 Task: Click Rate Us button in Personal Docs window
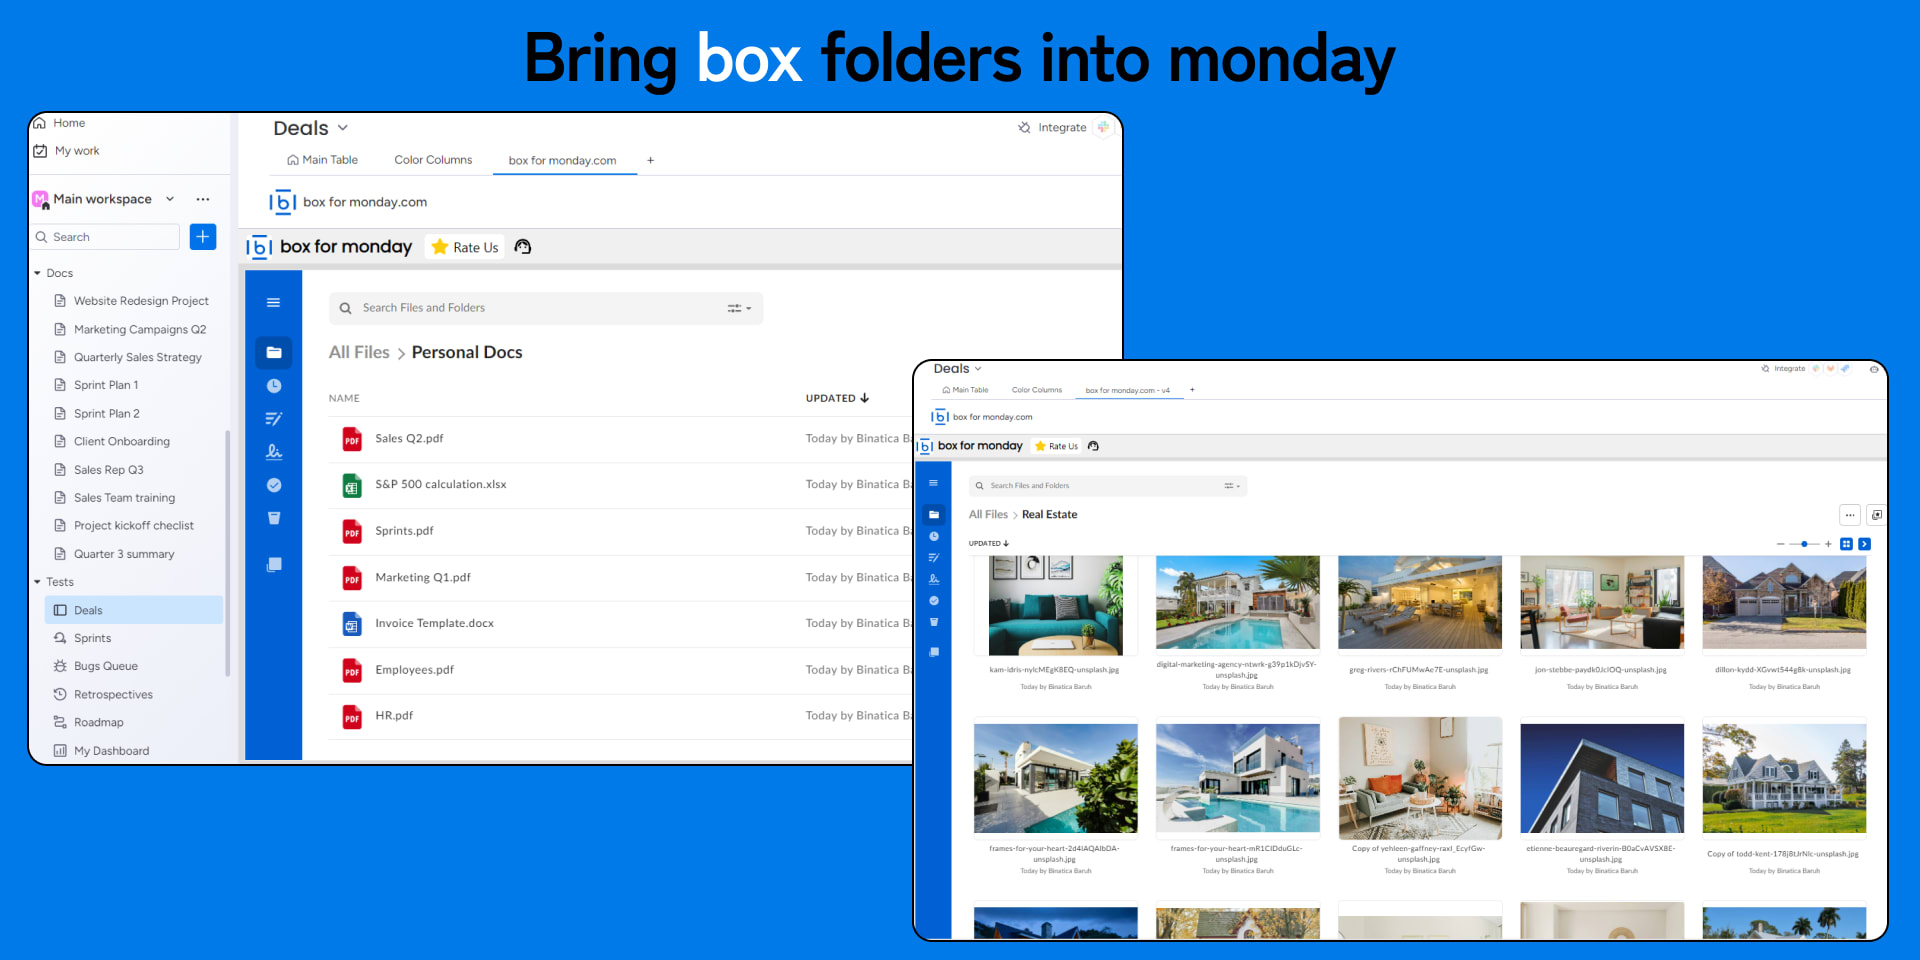[465, 247]
